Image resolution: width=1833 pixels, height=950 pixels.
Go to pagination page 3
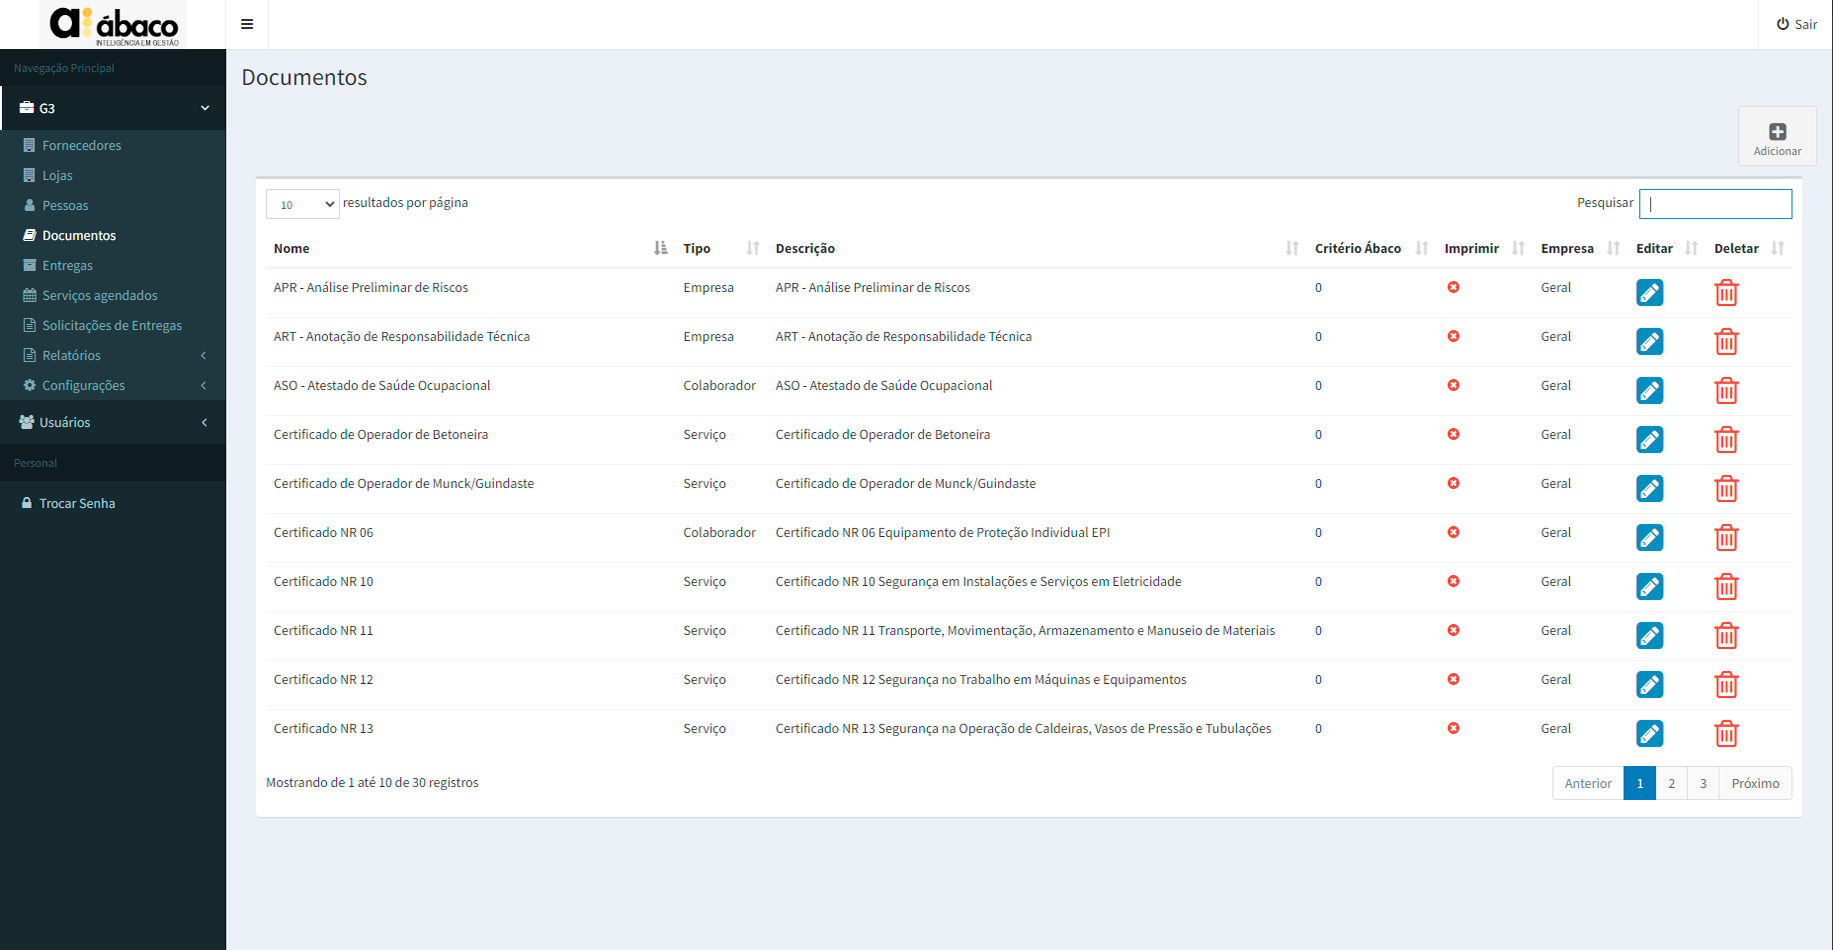point(1703,783)
